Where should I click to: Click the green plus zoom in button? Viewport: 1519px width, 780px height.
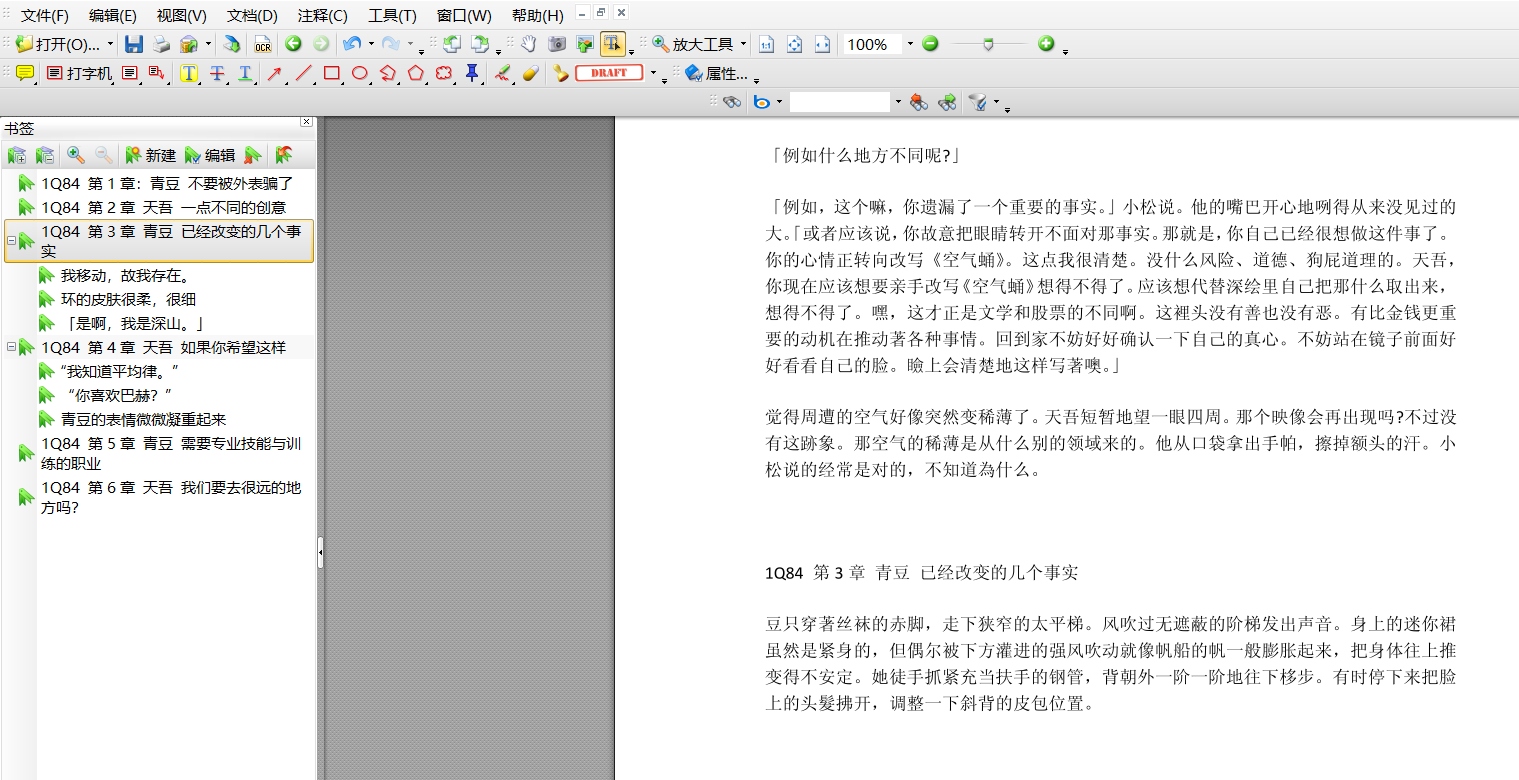[1046, 44]
